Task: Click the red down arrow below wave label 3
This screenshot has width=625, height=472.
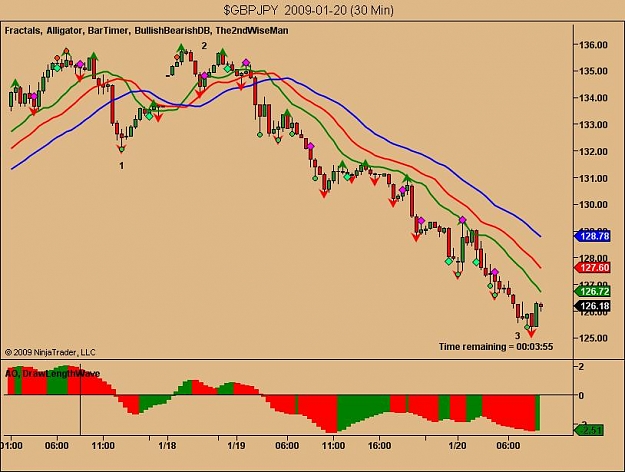Action: (x=531, y=333)
